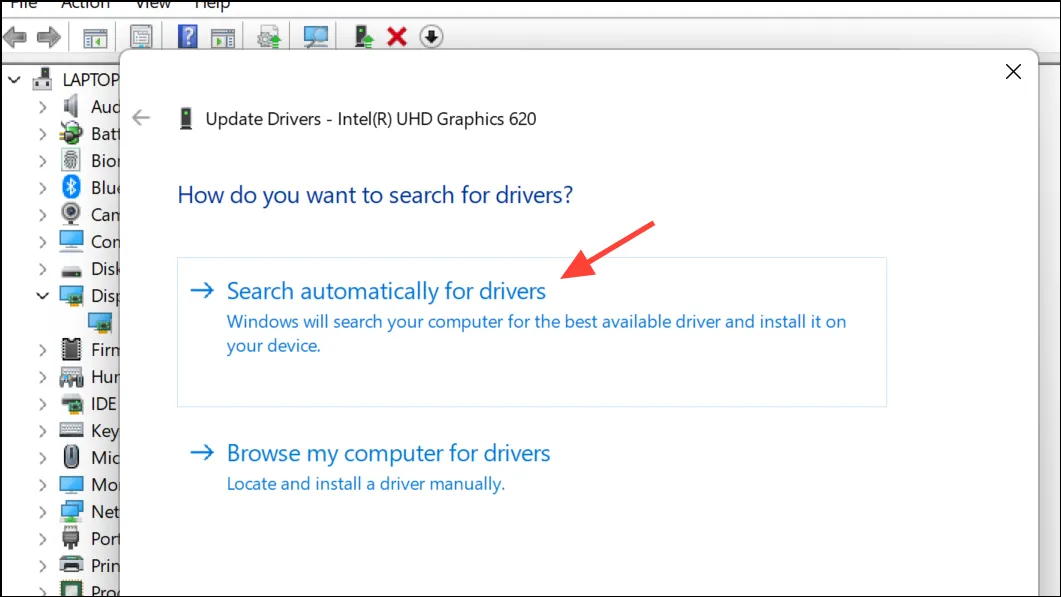Click the Disable device down-arrow icon
Image resolution: width=1061 pixels, height=597 pixels.
click(431, 37)
